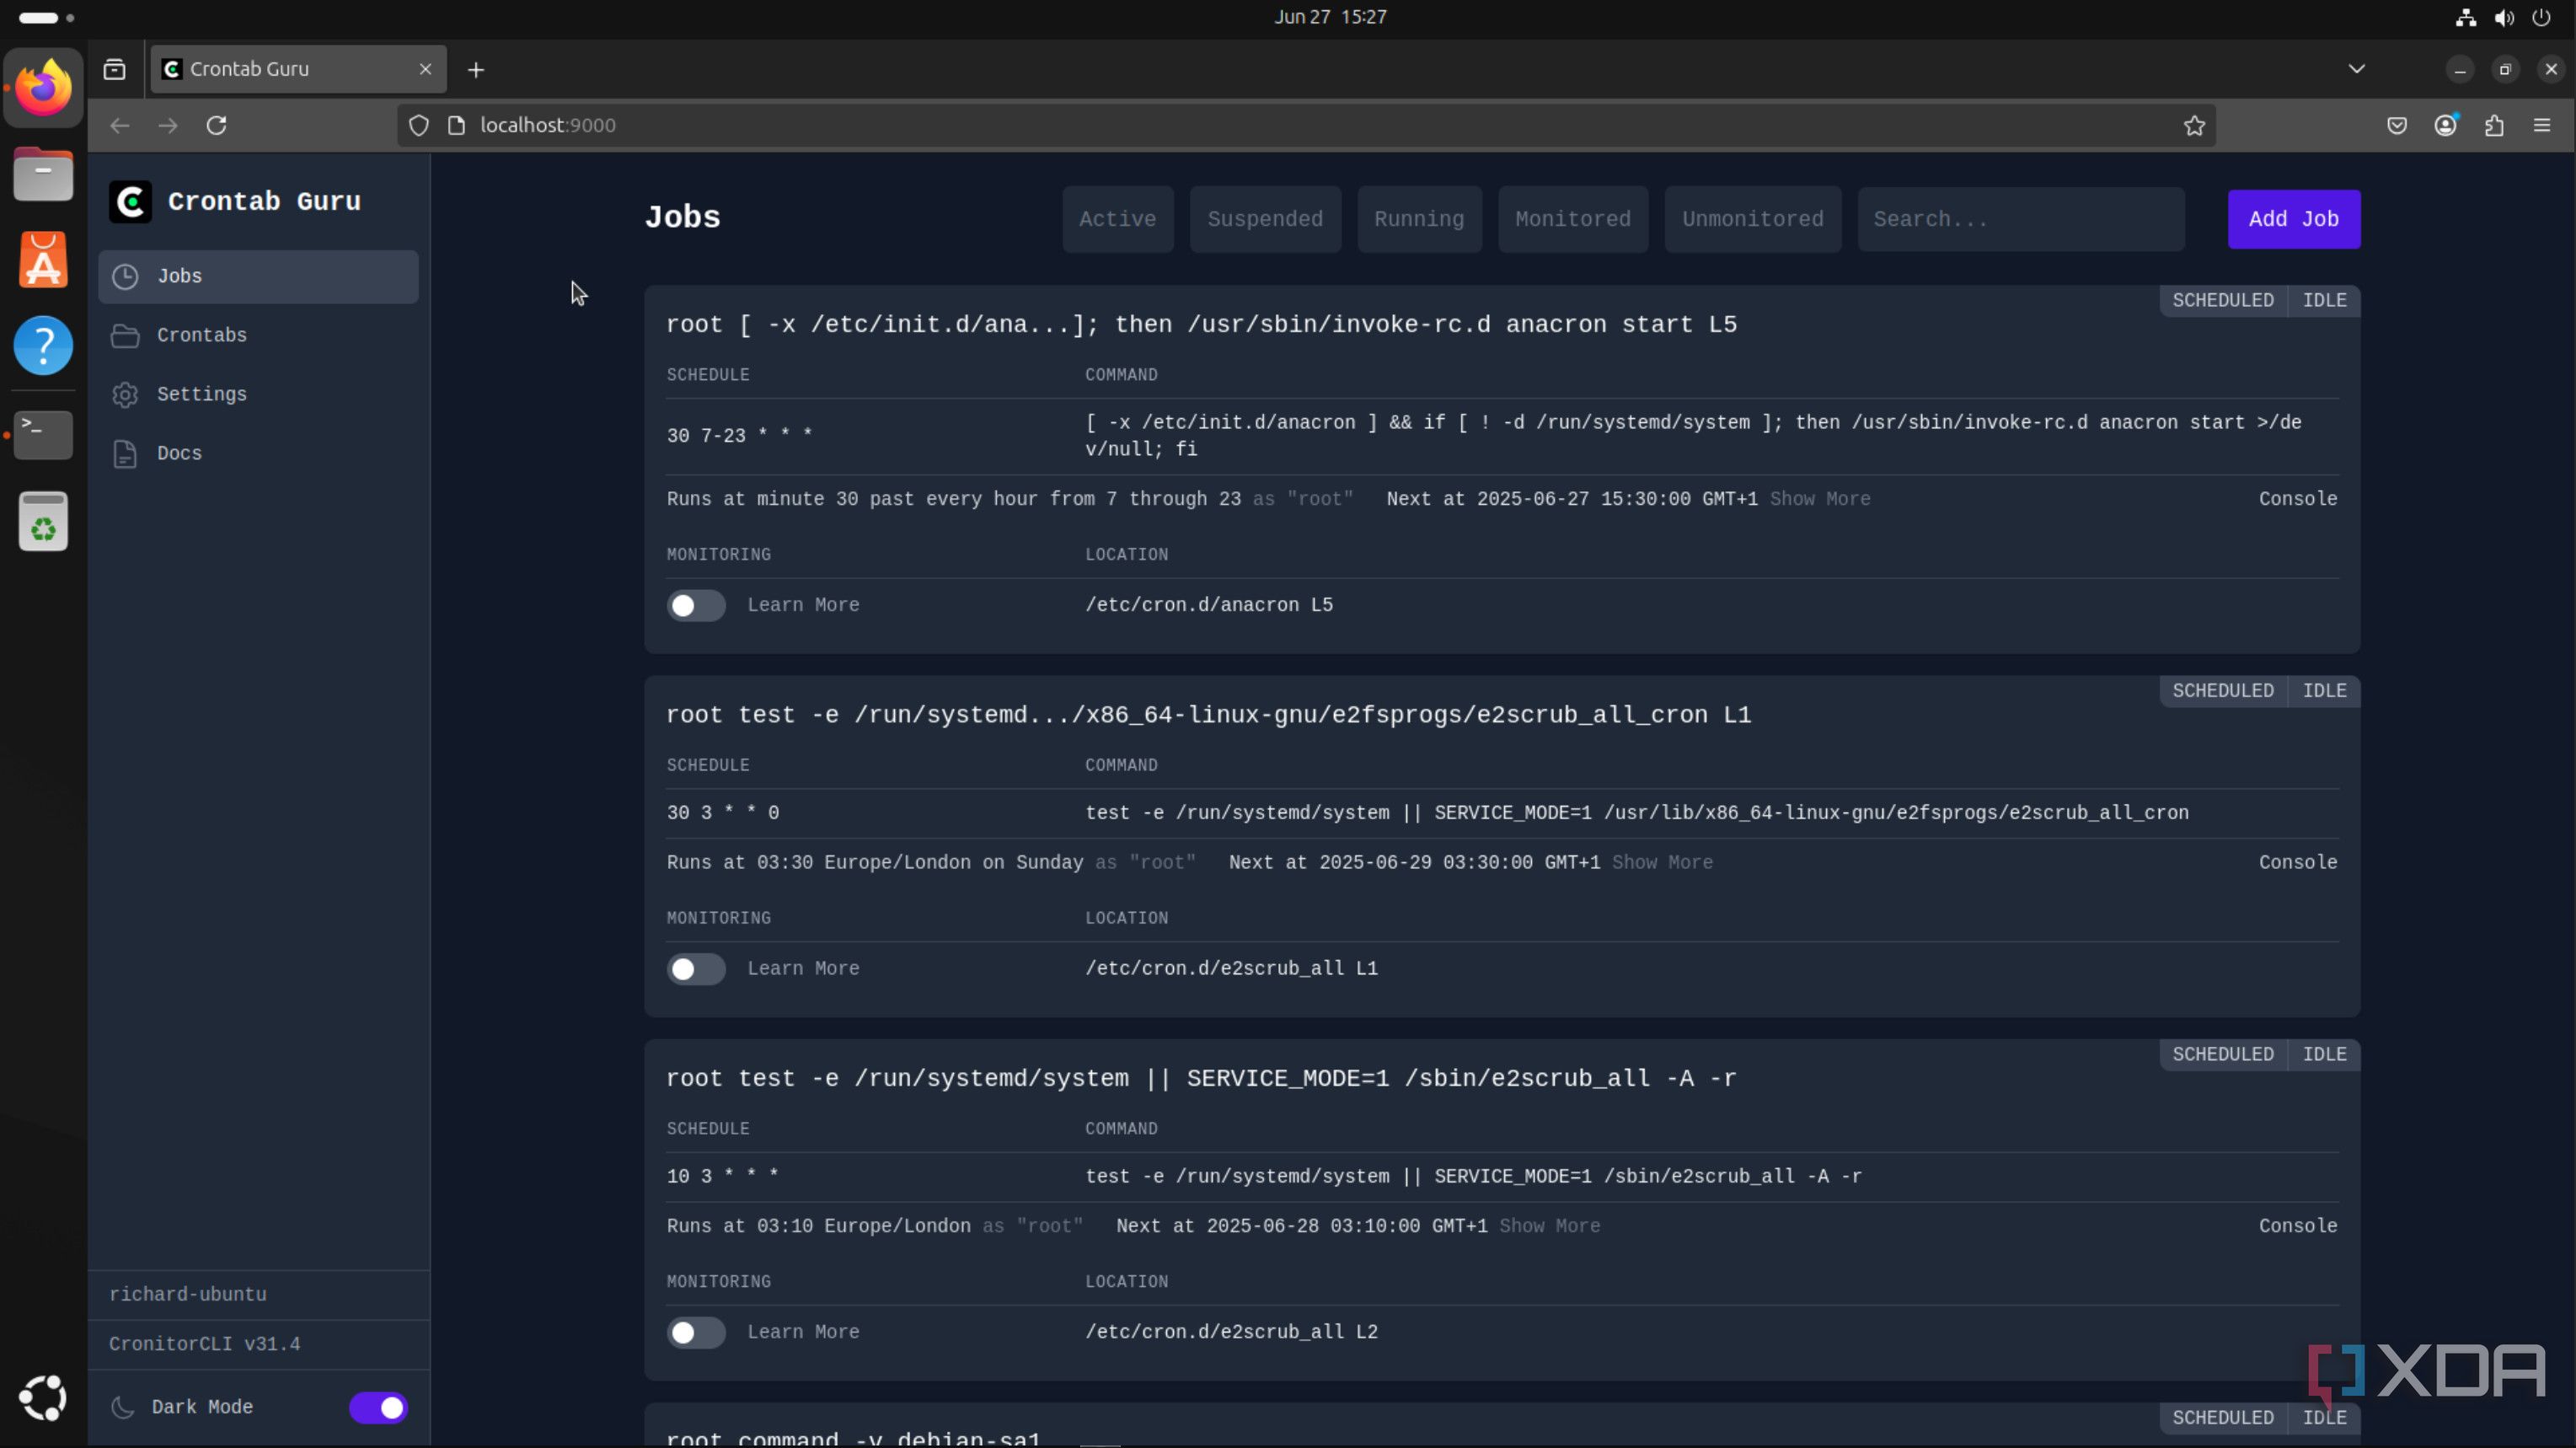Expand Show More for e2scrub_all -A -r job
The width and height of the screenshot is (2576, 1448).
click(1550, 1226)
